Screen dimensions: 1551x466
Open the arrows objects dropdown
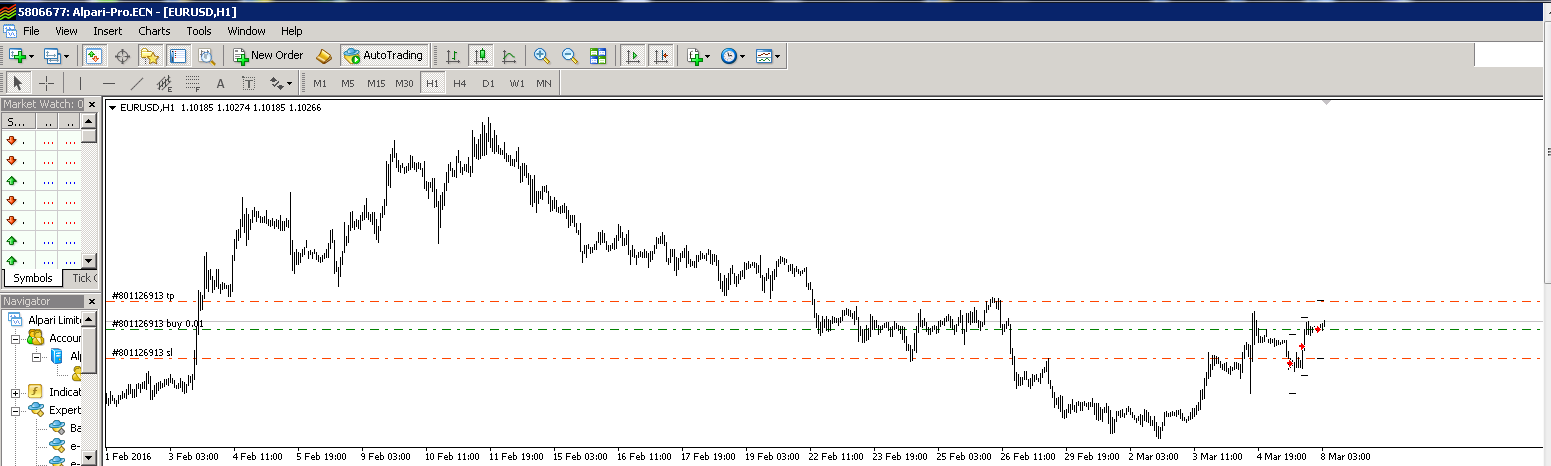[290, 84]
